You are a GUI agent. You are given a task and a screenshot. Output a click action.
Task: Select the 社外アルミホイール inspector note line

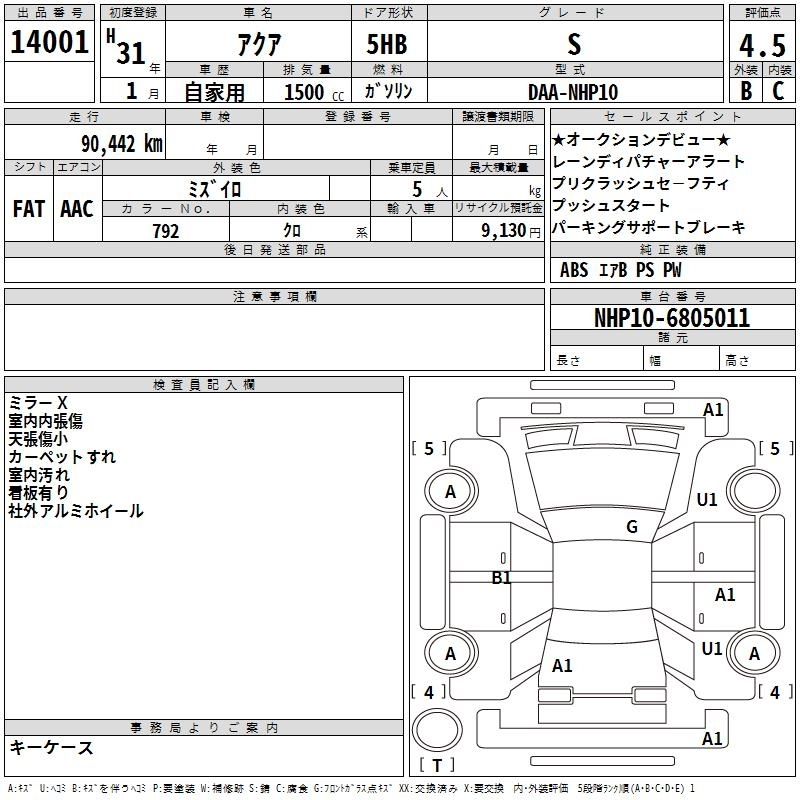tap(76, 511)
